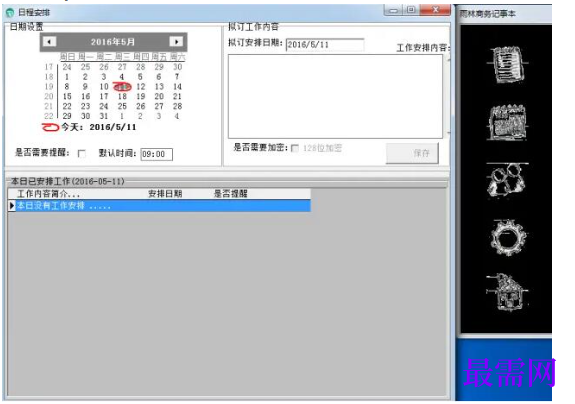
Task: Click the arrangement date column header
Action: pos(165,194)
